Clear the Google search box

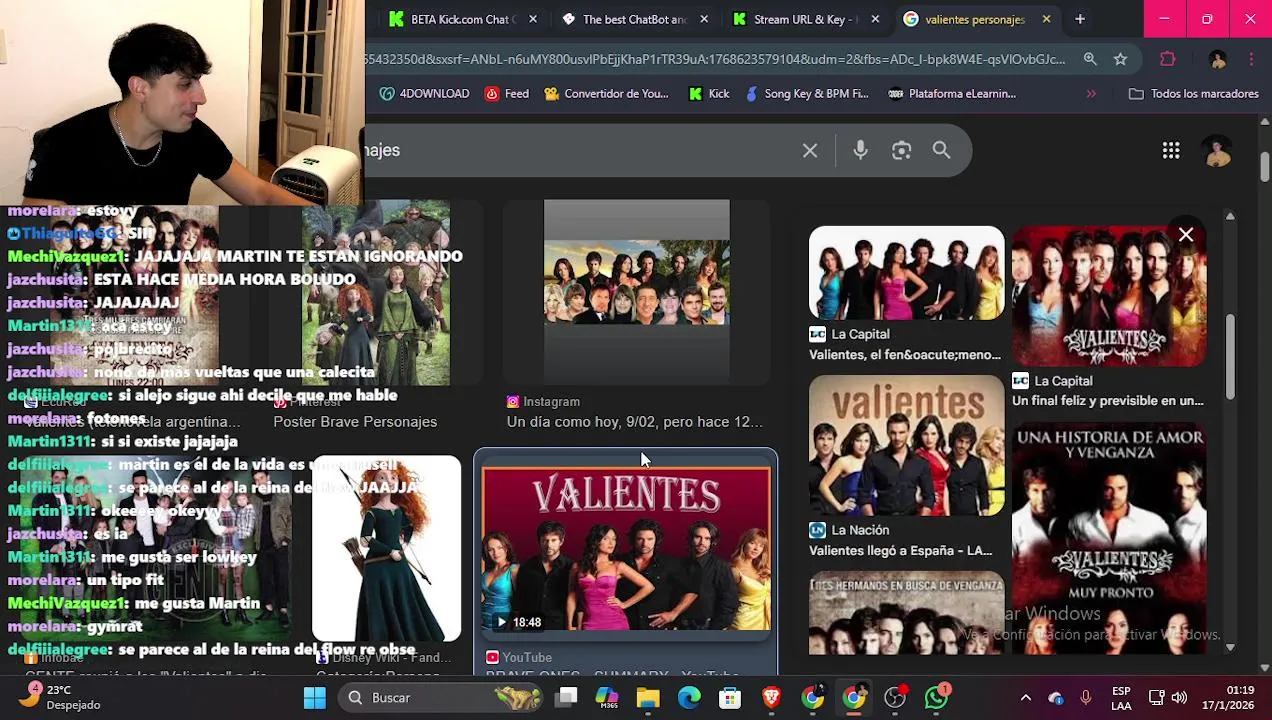pos(810,151)
